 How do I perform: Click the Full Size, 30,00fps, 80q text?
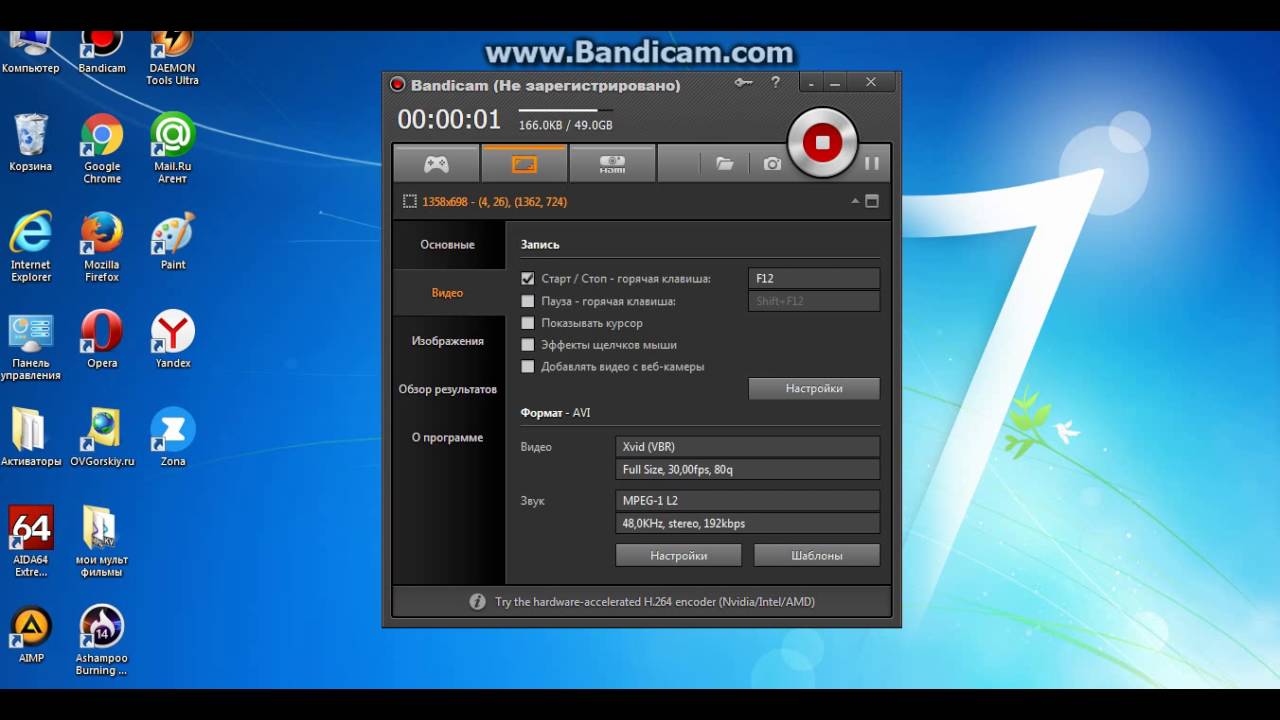678,470
